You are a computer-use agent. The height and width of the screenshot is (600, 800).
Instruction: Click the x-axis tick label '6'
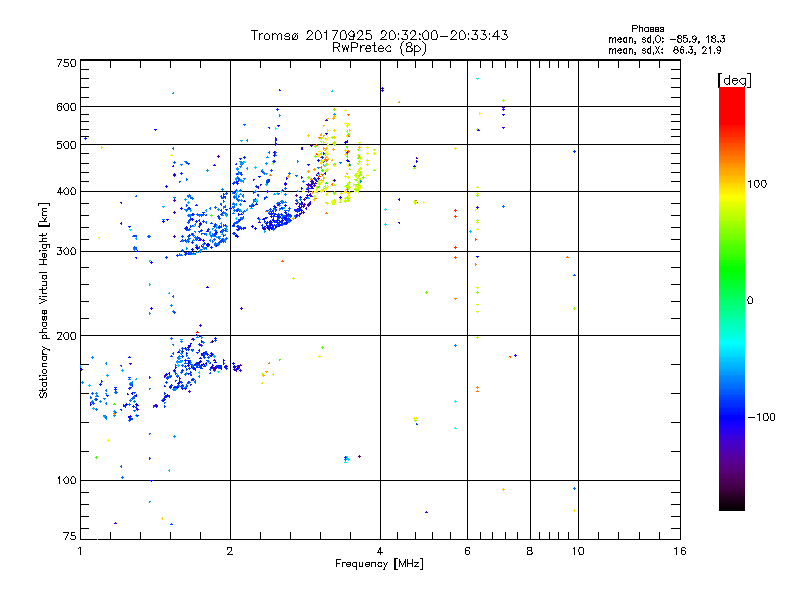tap(467, 551)
